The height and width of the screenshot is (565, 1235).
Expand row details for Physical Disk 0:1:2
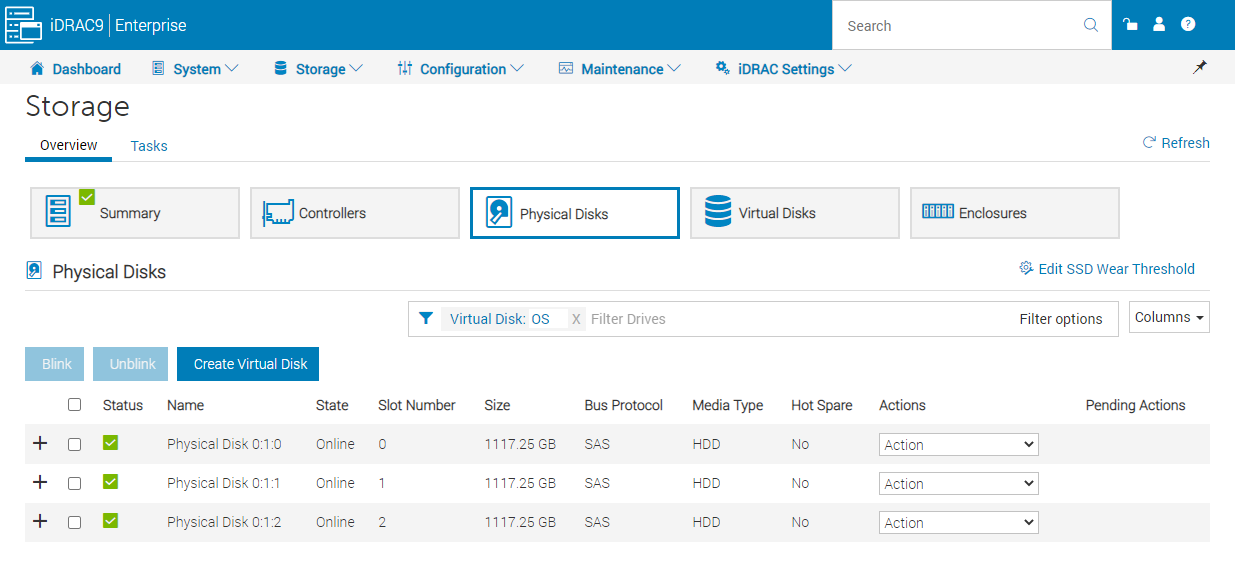coord(40,521)
